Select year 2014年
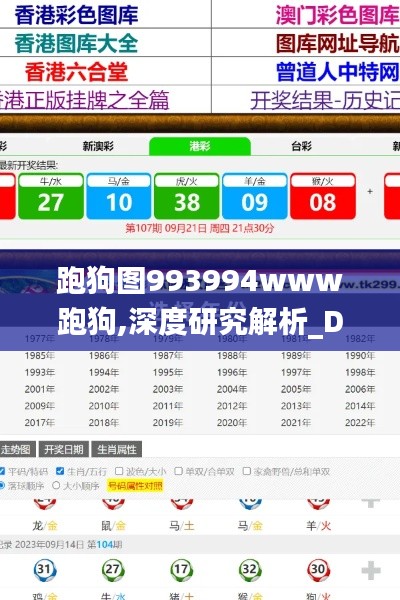The width and height of the screenshot is (400, 600). [x=360, y=406]
